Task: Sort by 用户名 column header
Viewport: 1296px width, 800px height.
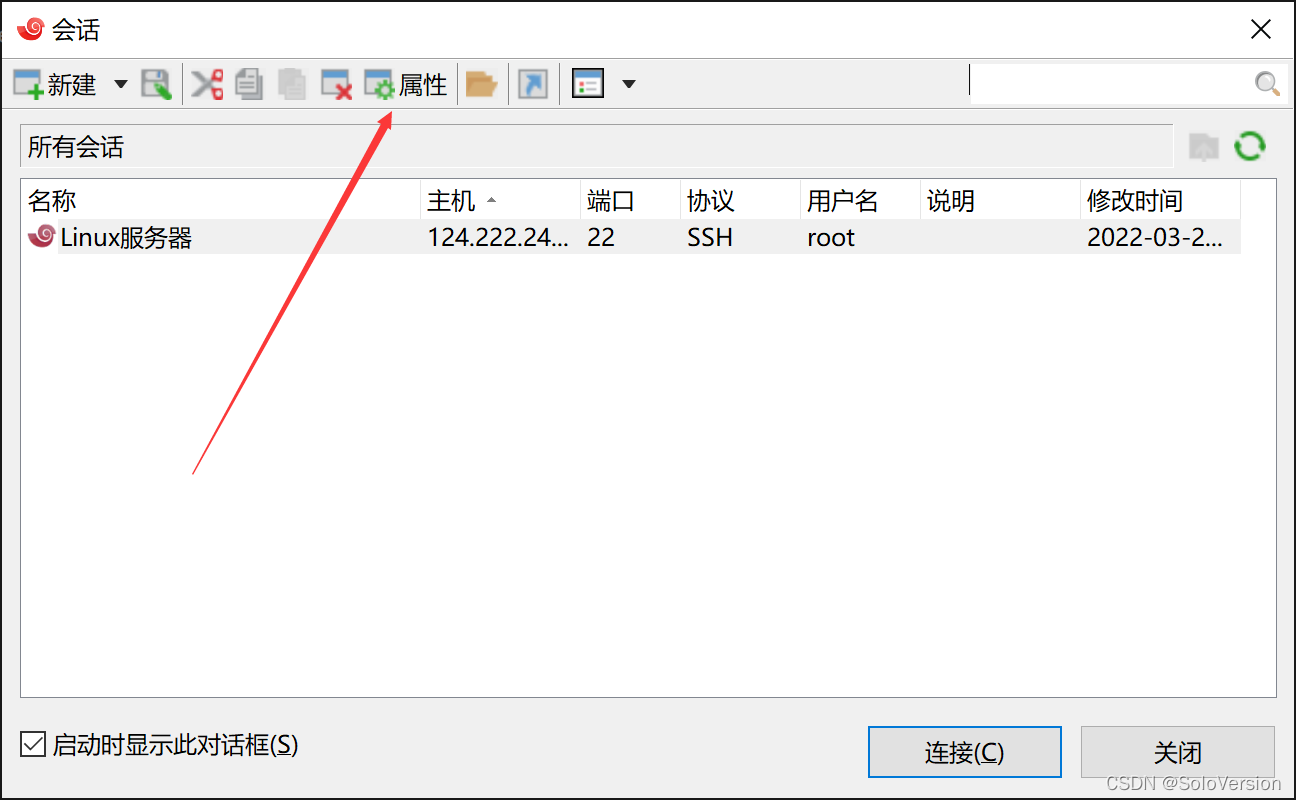Action: click(x=860, y=201)
